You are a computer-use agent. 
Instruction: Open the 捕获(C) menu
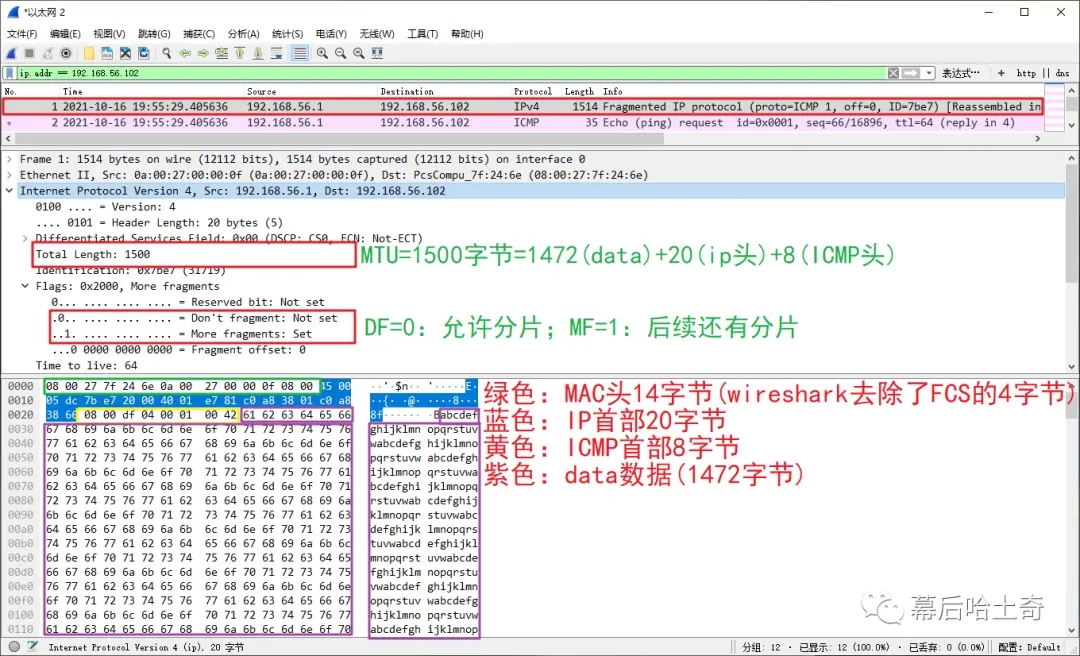pos(199,34)
